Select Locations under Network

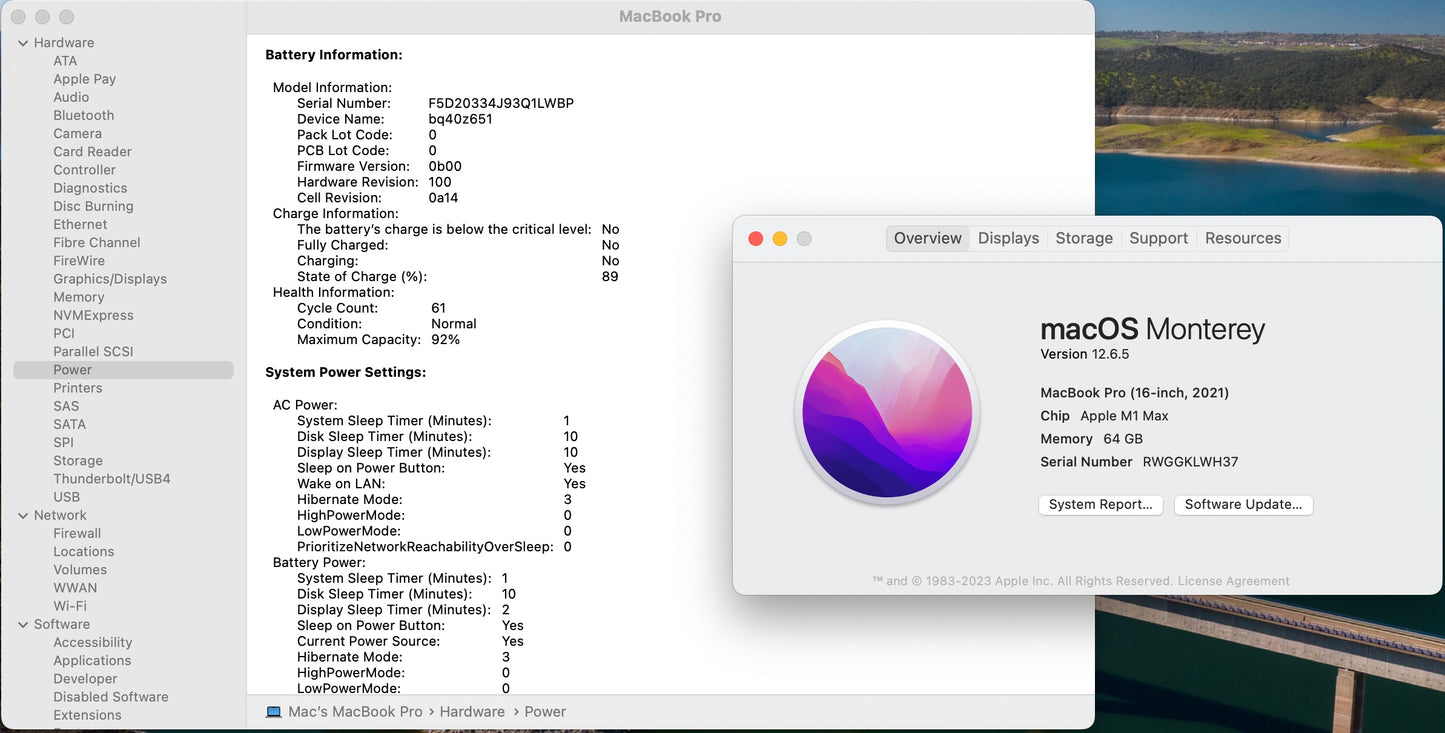pyautogui.click(x=84, y=552)
